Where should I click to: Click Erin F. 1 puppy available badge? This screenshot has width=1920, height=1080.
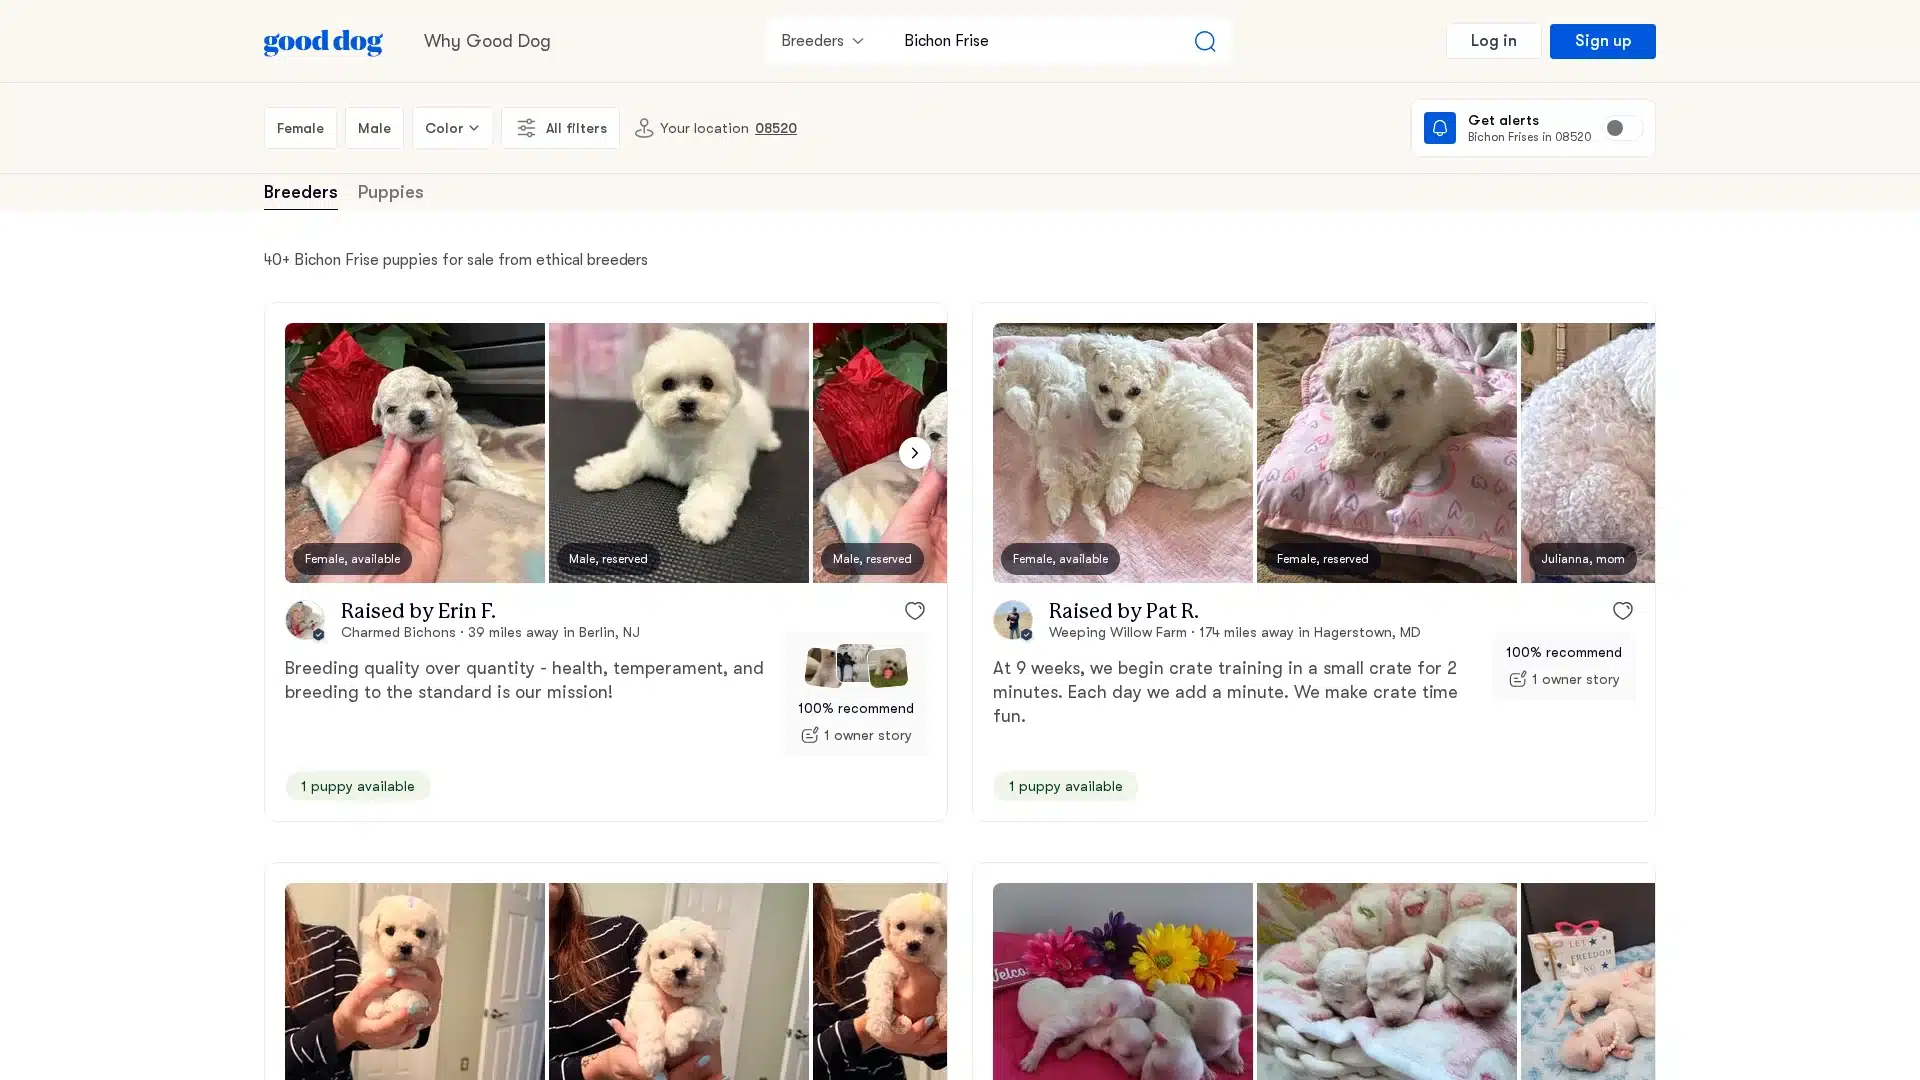(x=357, y=787)
